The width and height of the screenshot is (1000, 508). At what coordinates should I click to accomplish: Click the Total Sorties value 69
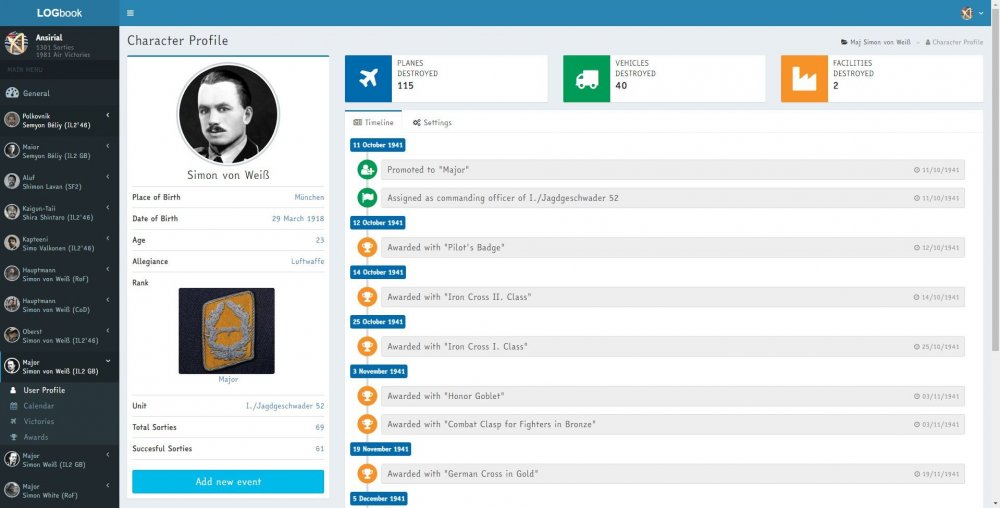click(320, 428)
